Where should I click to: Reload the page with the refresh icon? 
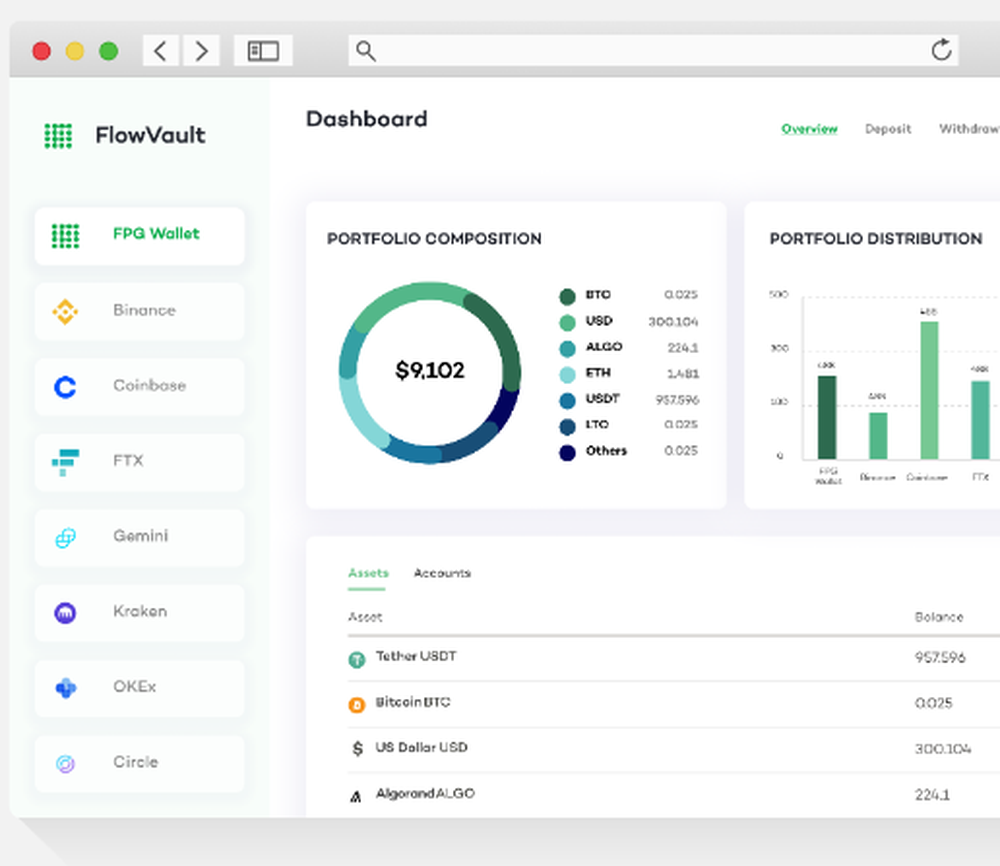(941, 50)
